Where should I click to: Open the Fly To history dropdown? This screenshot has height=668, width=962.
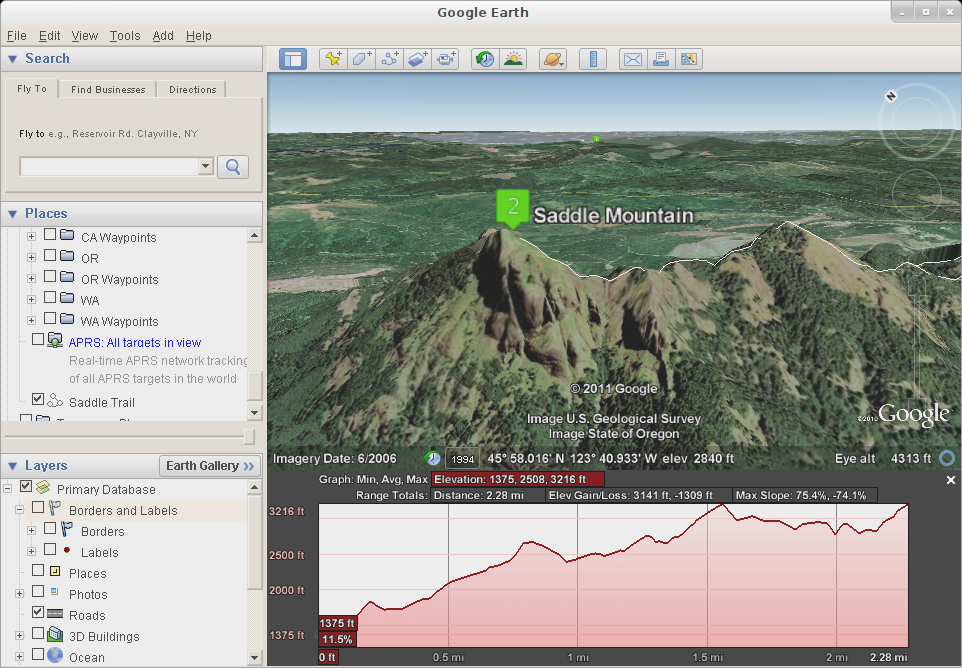click(206, 166)
